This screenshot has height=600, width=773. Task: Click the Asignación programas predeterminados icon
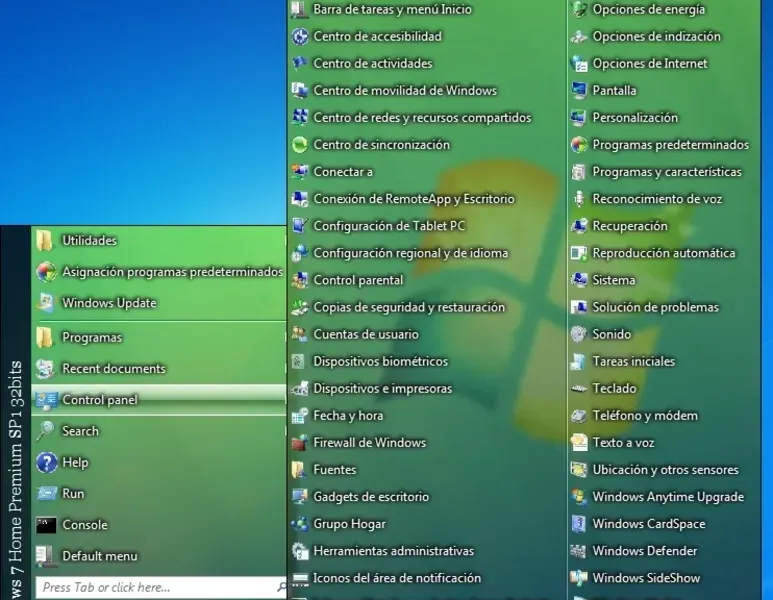click(x=46, y=272)
